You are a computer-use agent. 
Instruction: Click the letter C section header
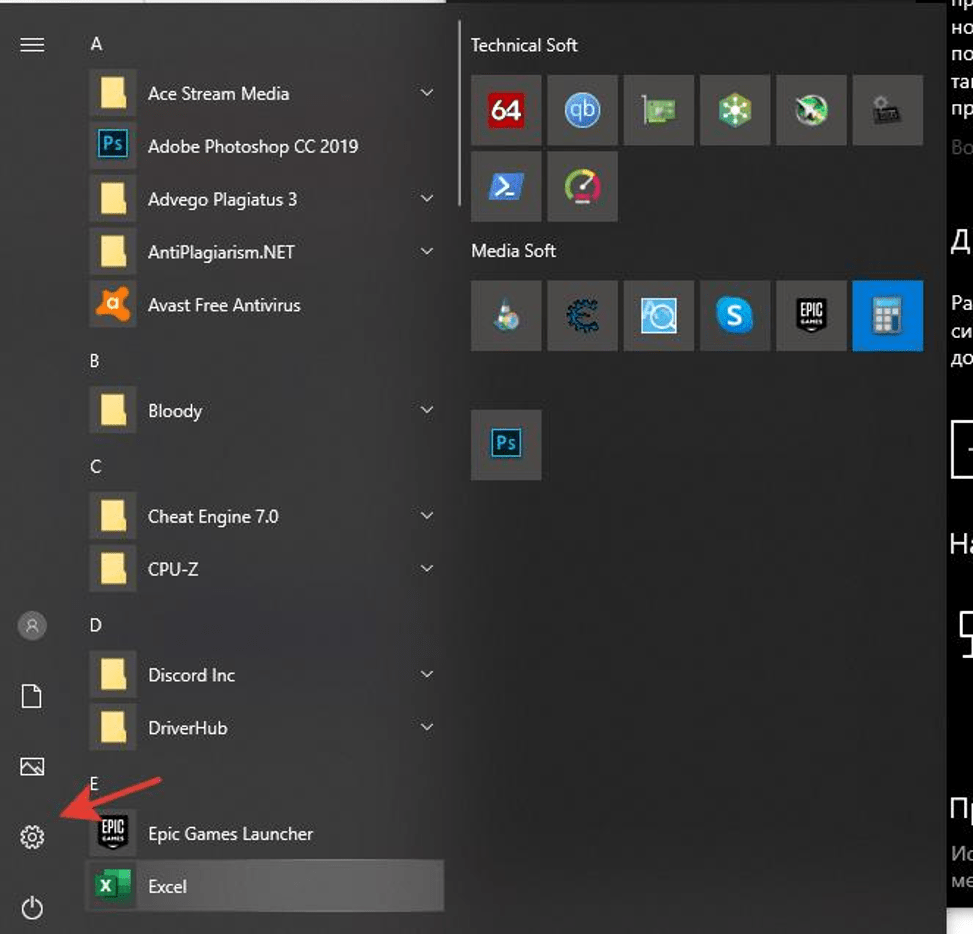tap(96, 467)
